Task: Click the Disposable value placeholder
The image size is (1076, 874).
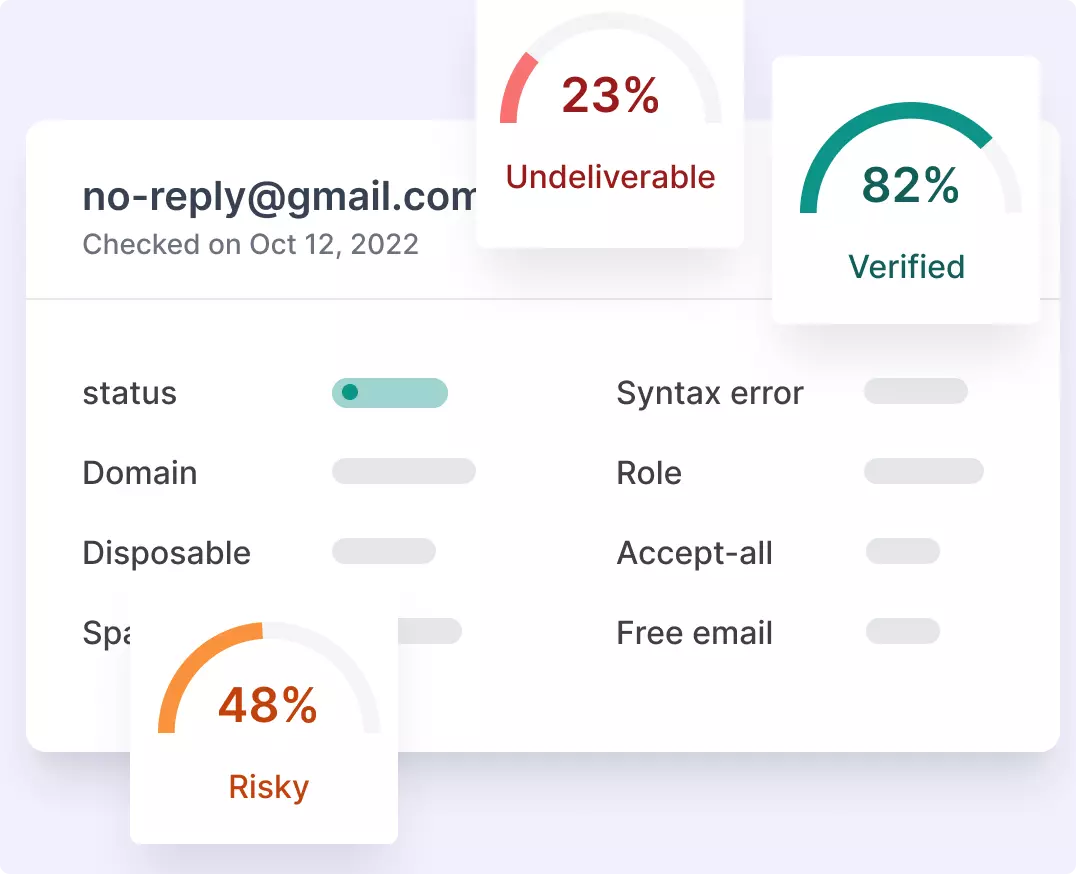Action: tap(384, 551)
